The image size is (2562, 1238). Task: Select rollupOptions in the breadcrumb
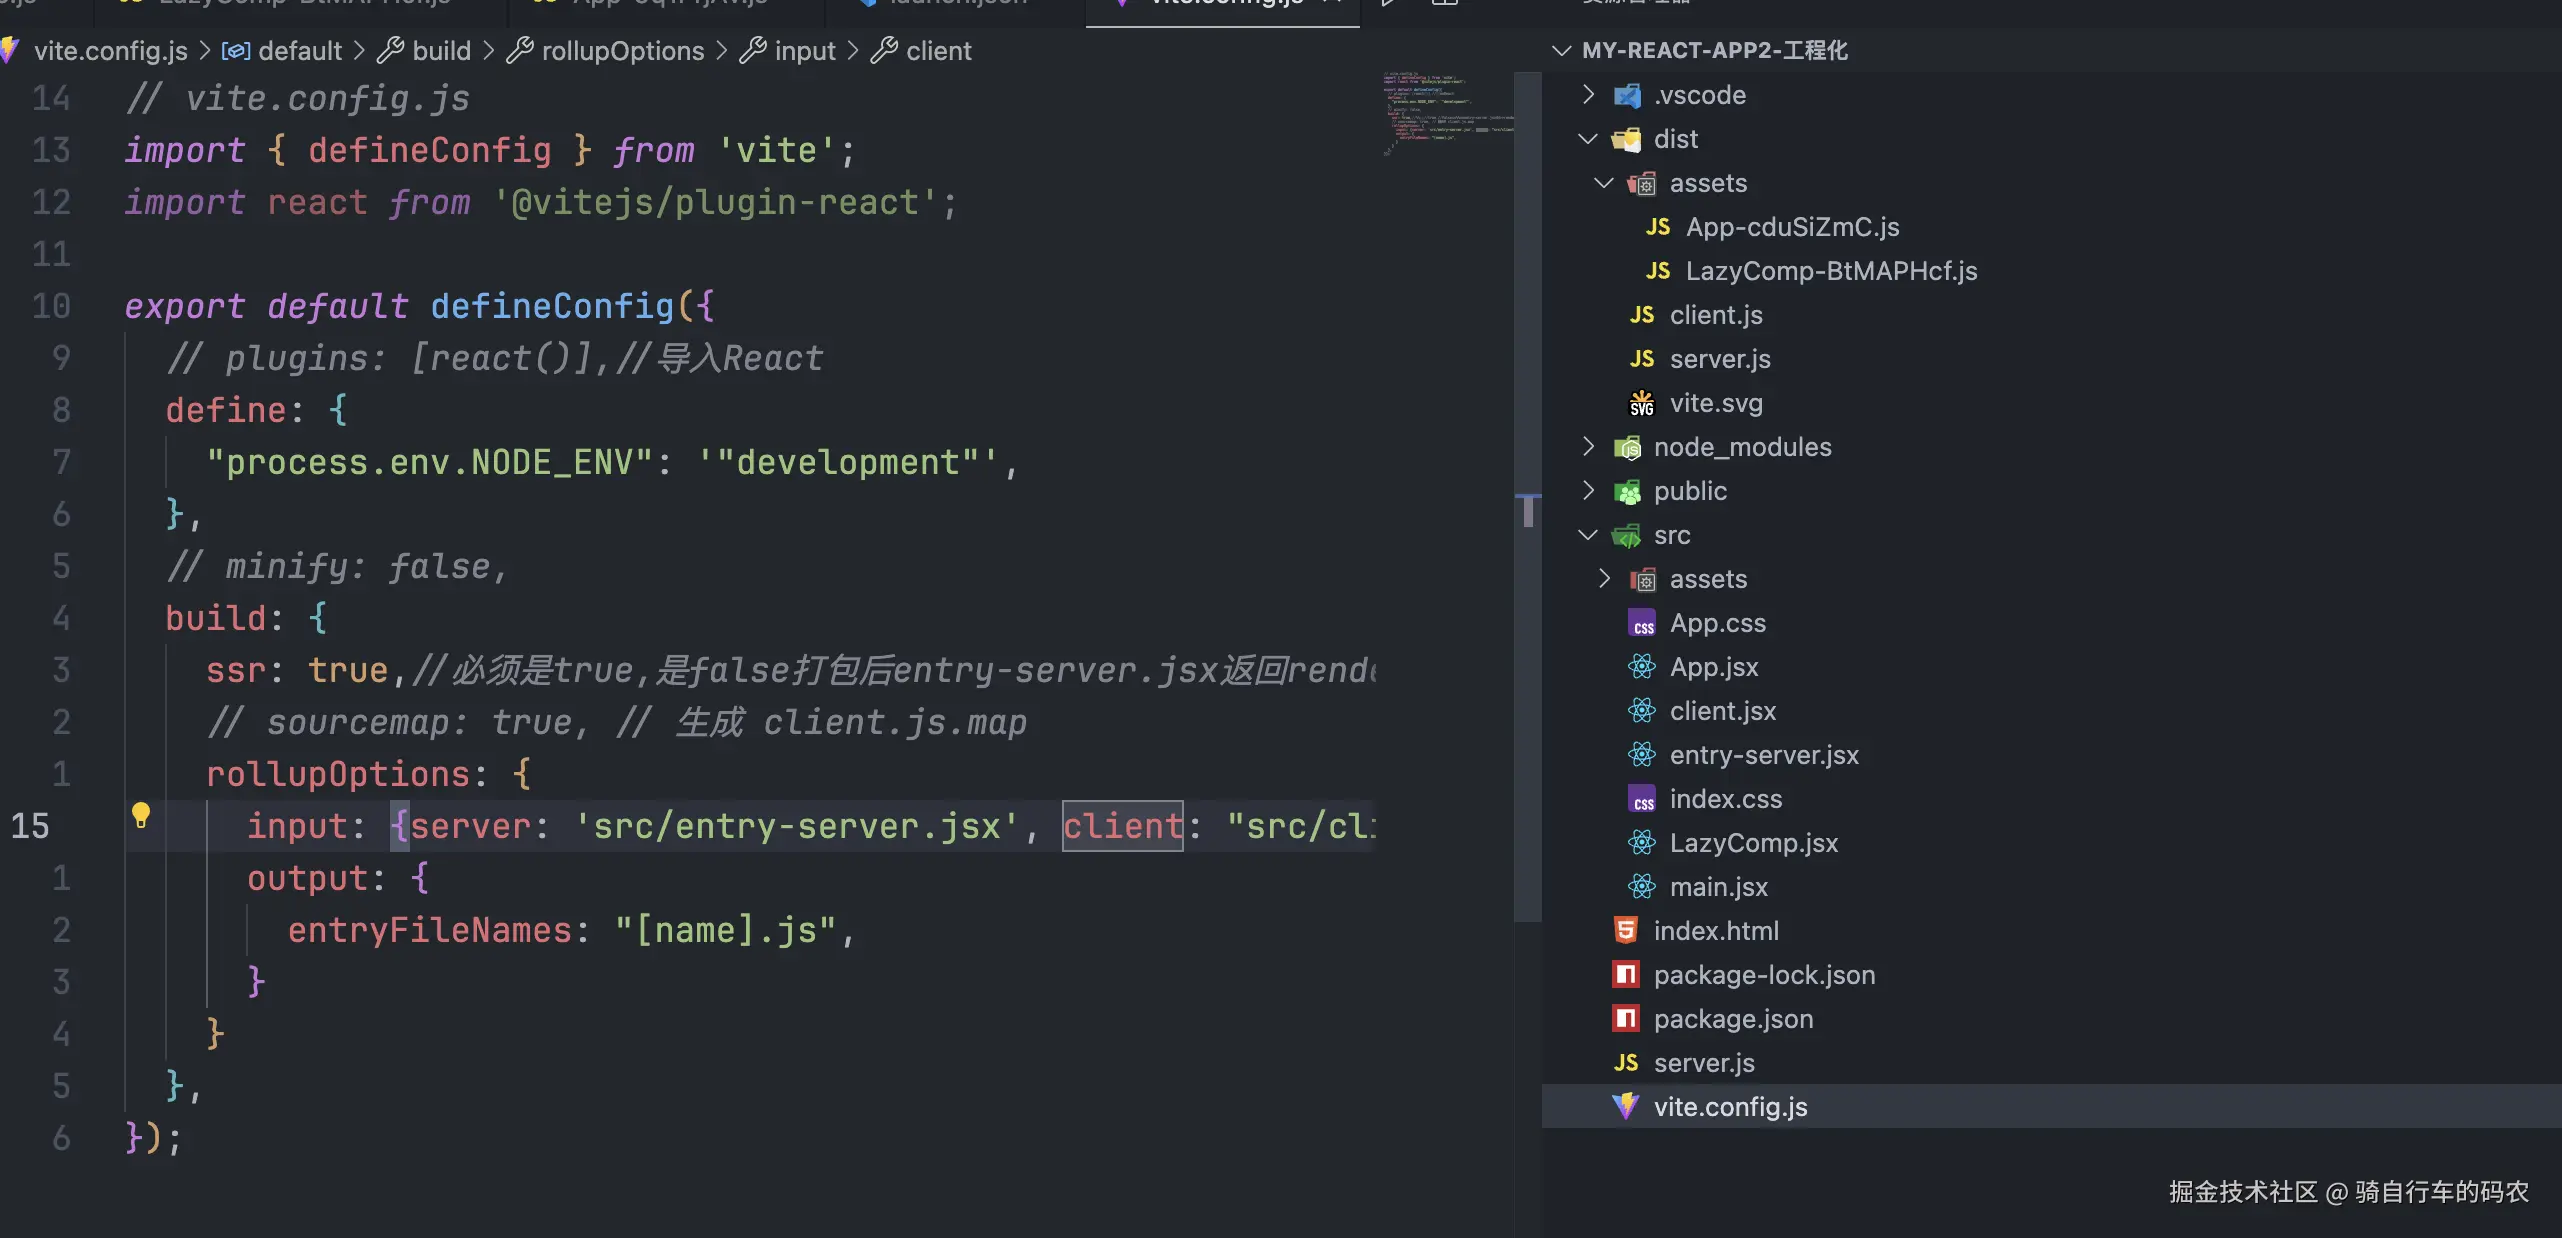click(x=622, y=51)
